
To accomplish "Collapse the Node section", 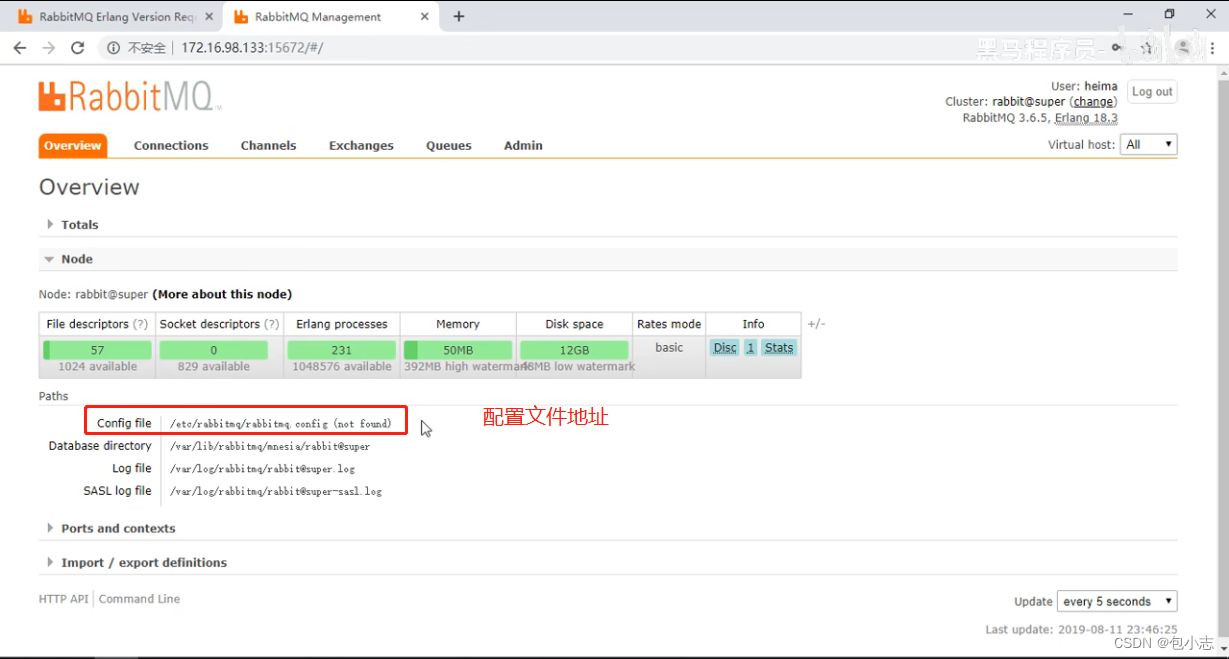I will click(x=76, y=259).
